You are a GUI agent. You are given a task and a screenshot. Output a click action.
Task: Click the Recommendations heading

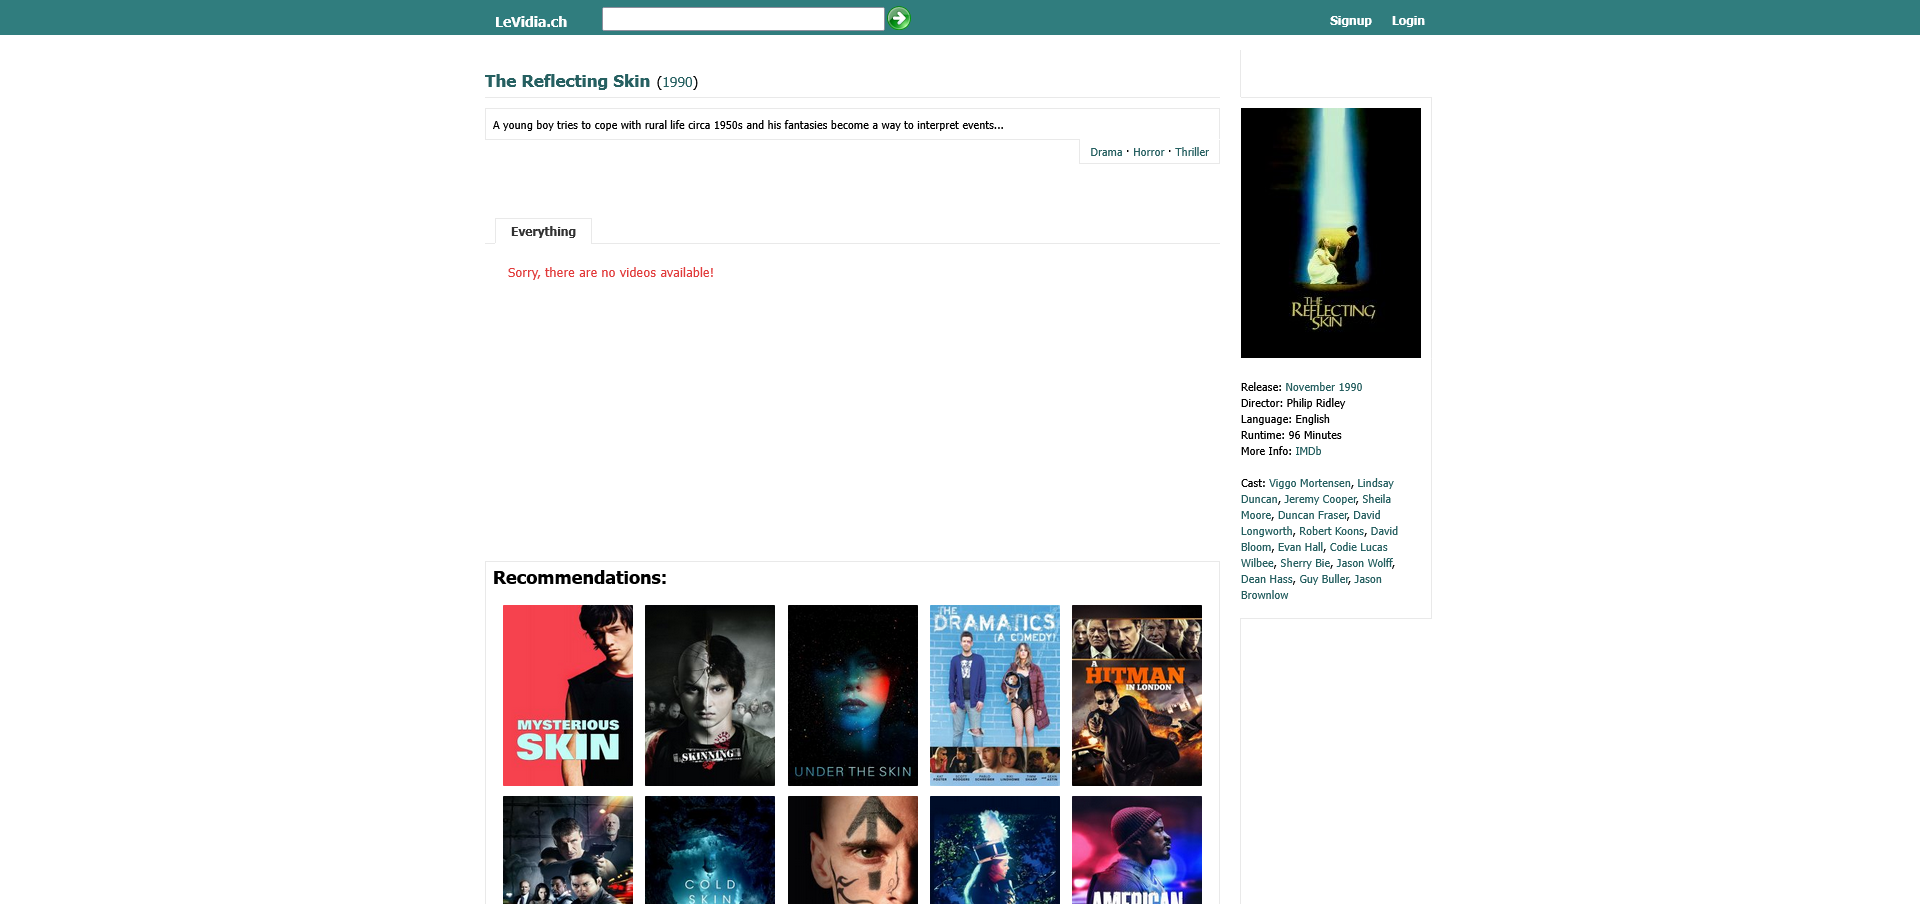580,578
